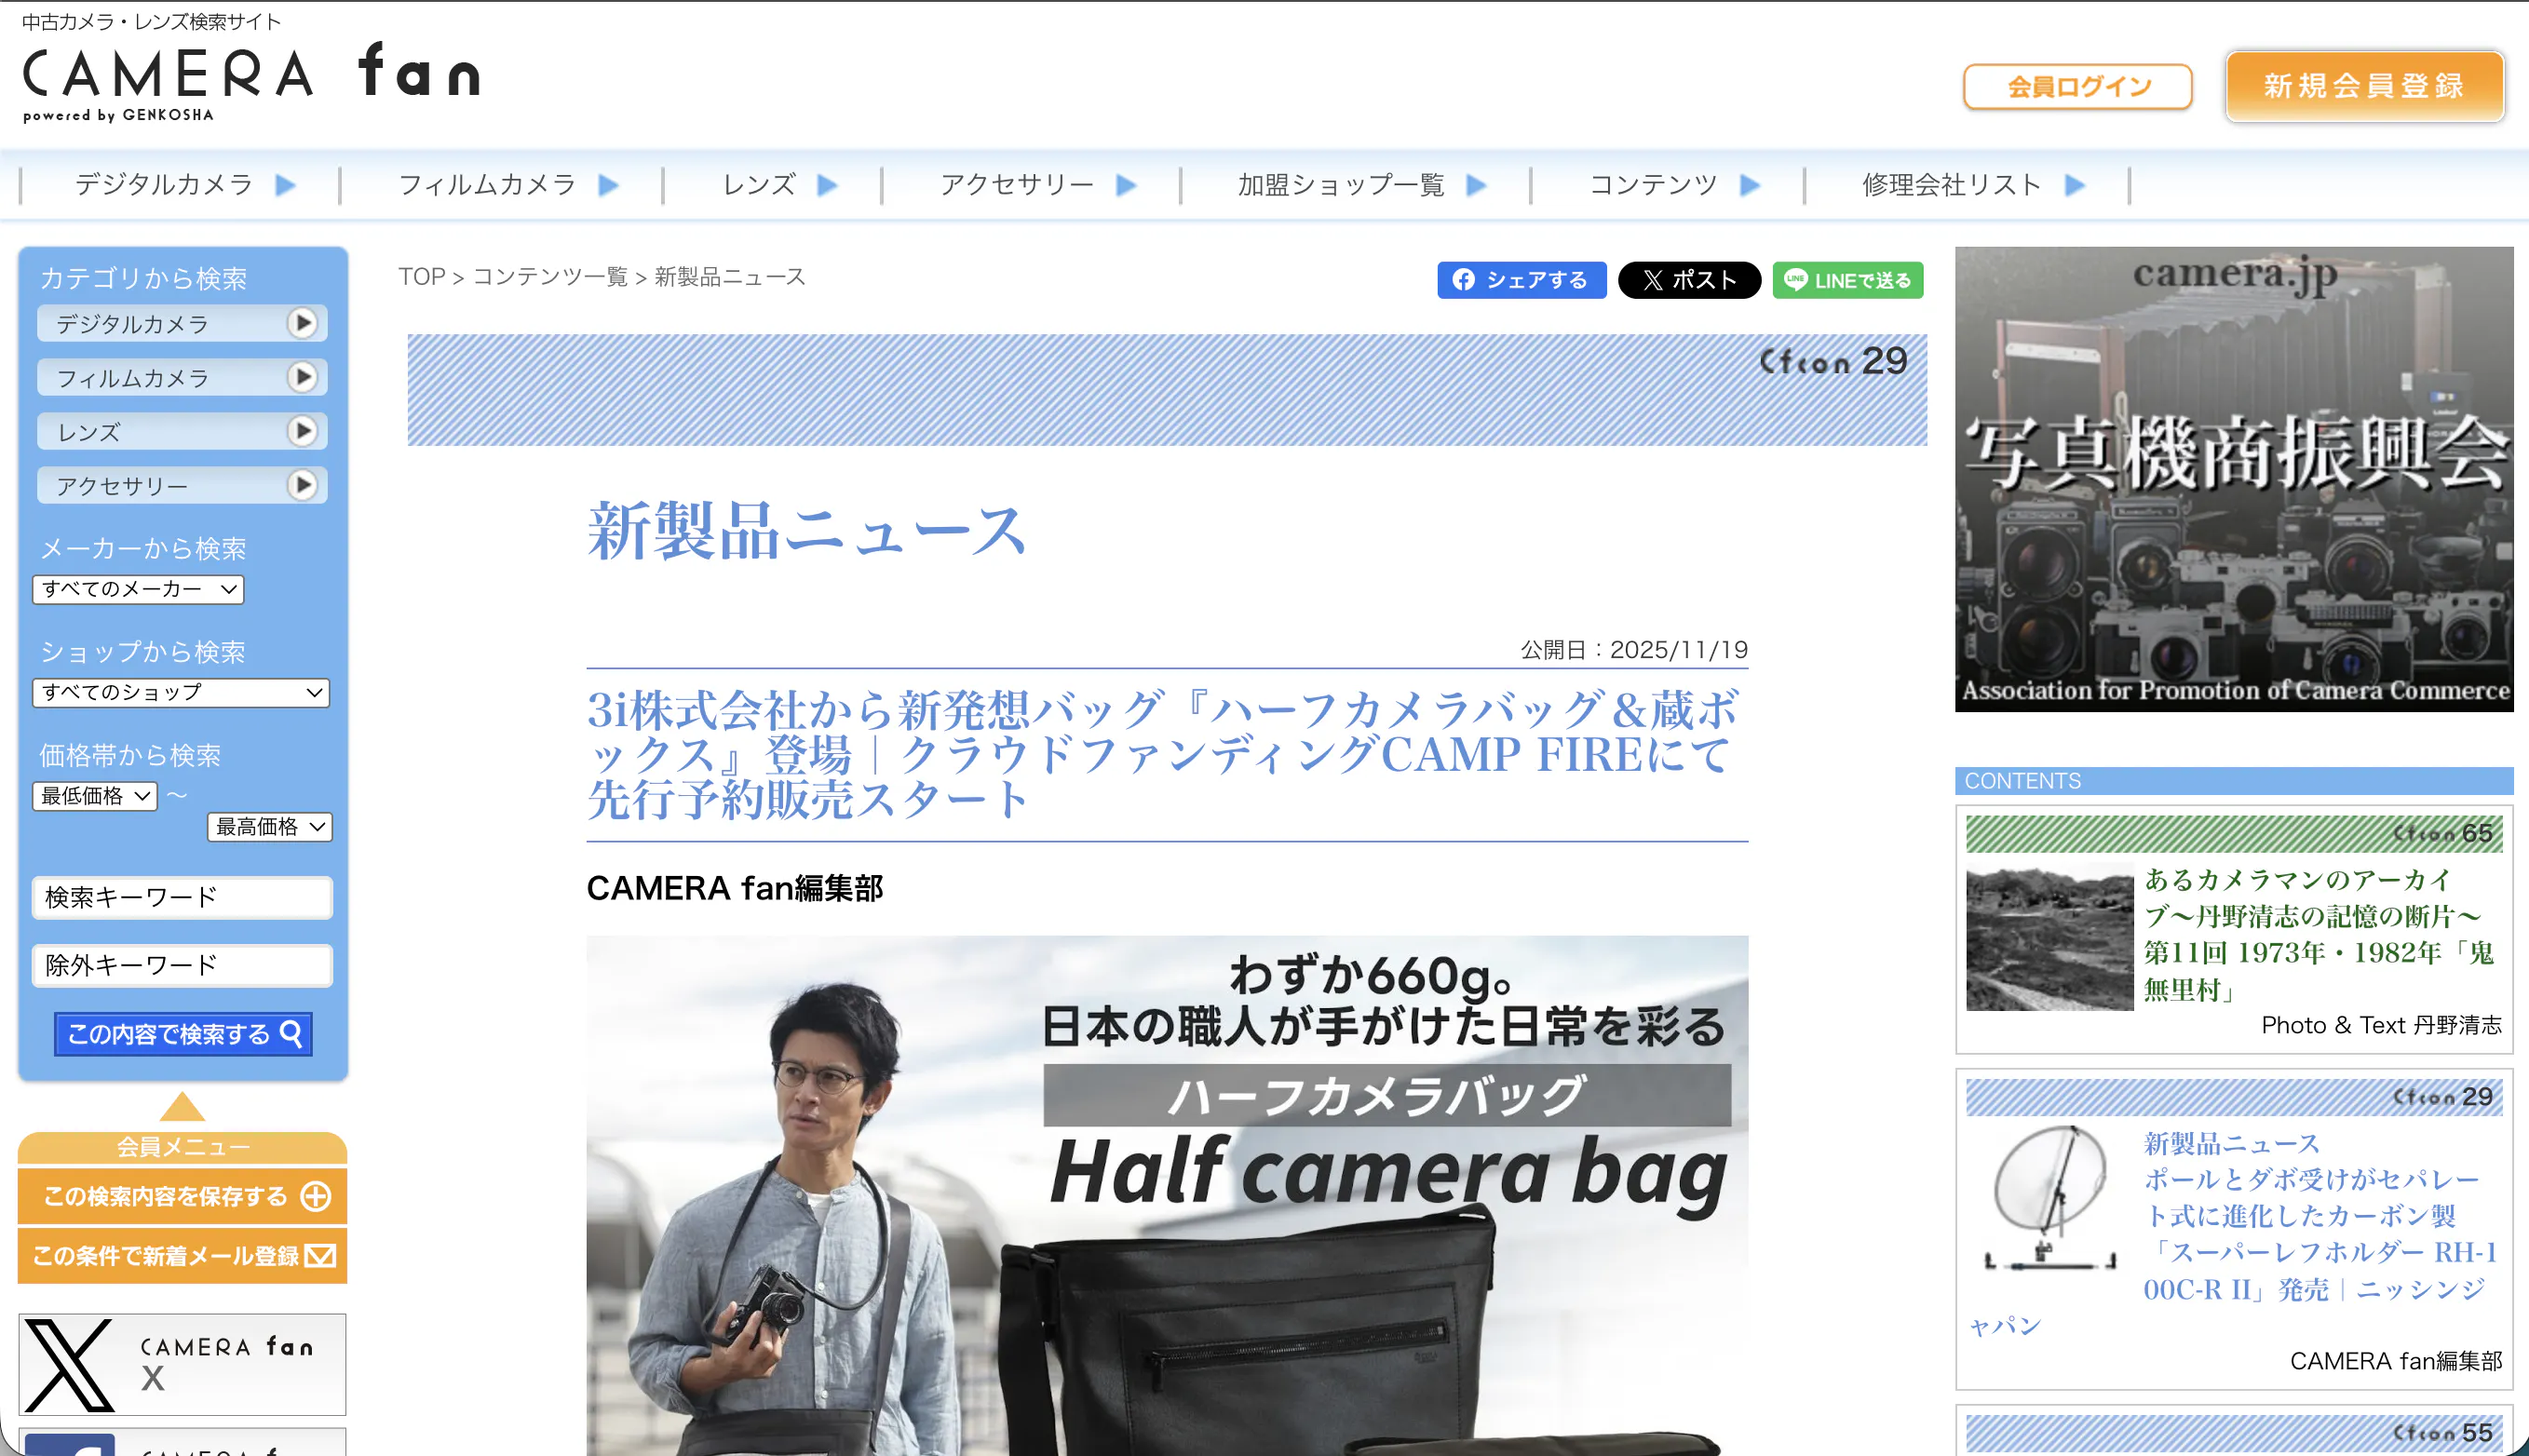
Task: Click the 新規会員登録 registration button
Action: 2364,86
